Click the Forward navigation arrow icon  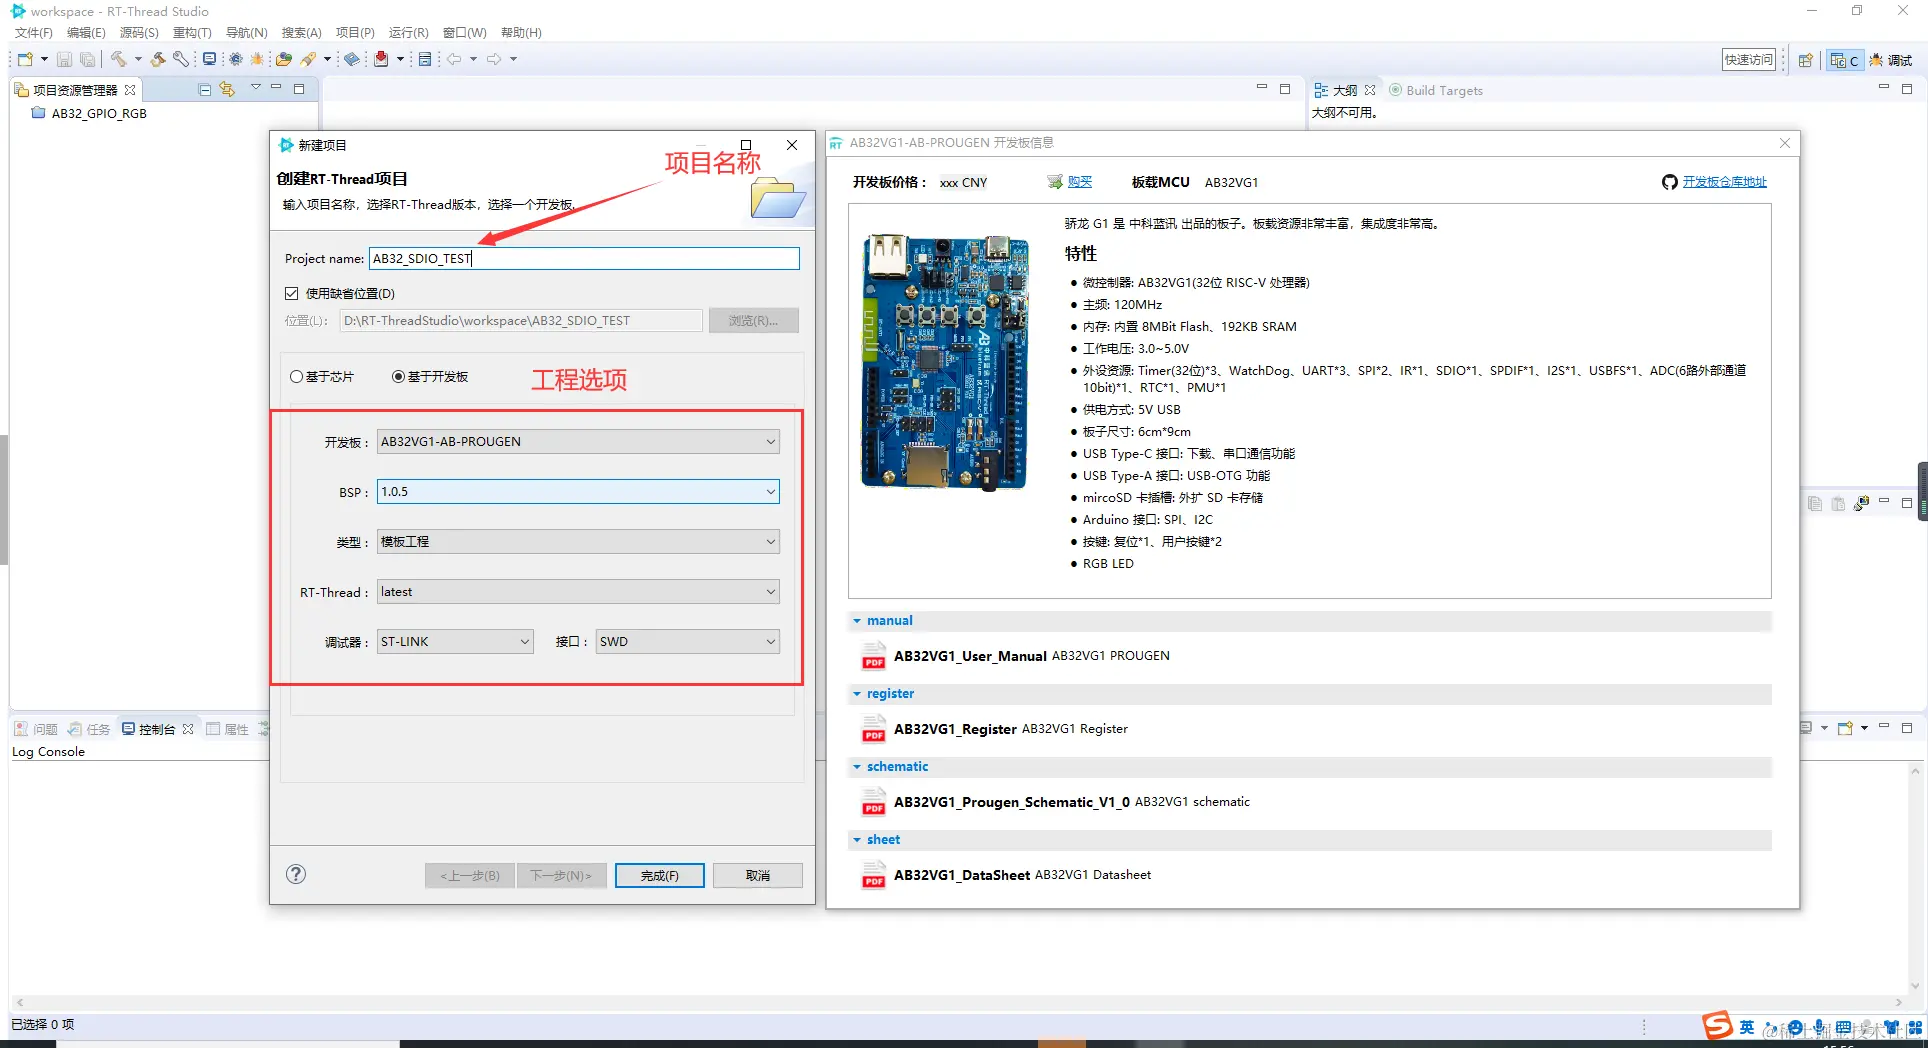pos(494,59)
